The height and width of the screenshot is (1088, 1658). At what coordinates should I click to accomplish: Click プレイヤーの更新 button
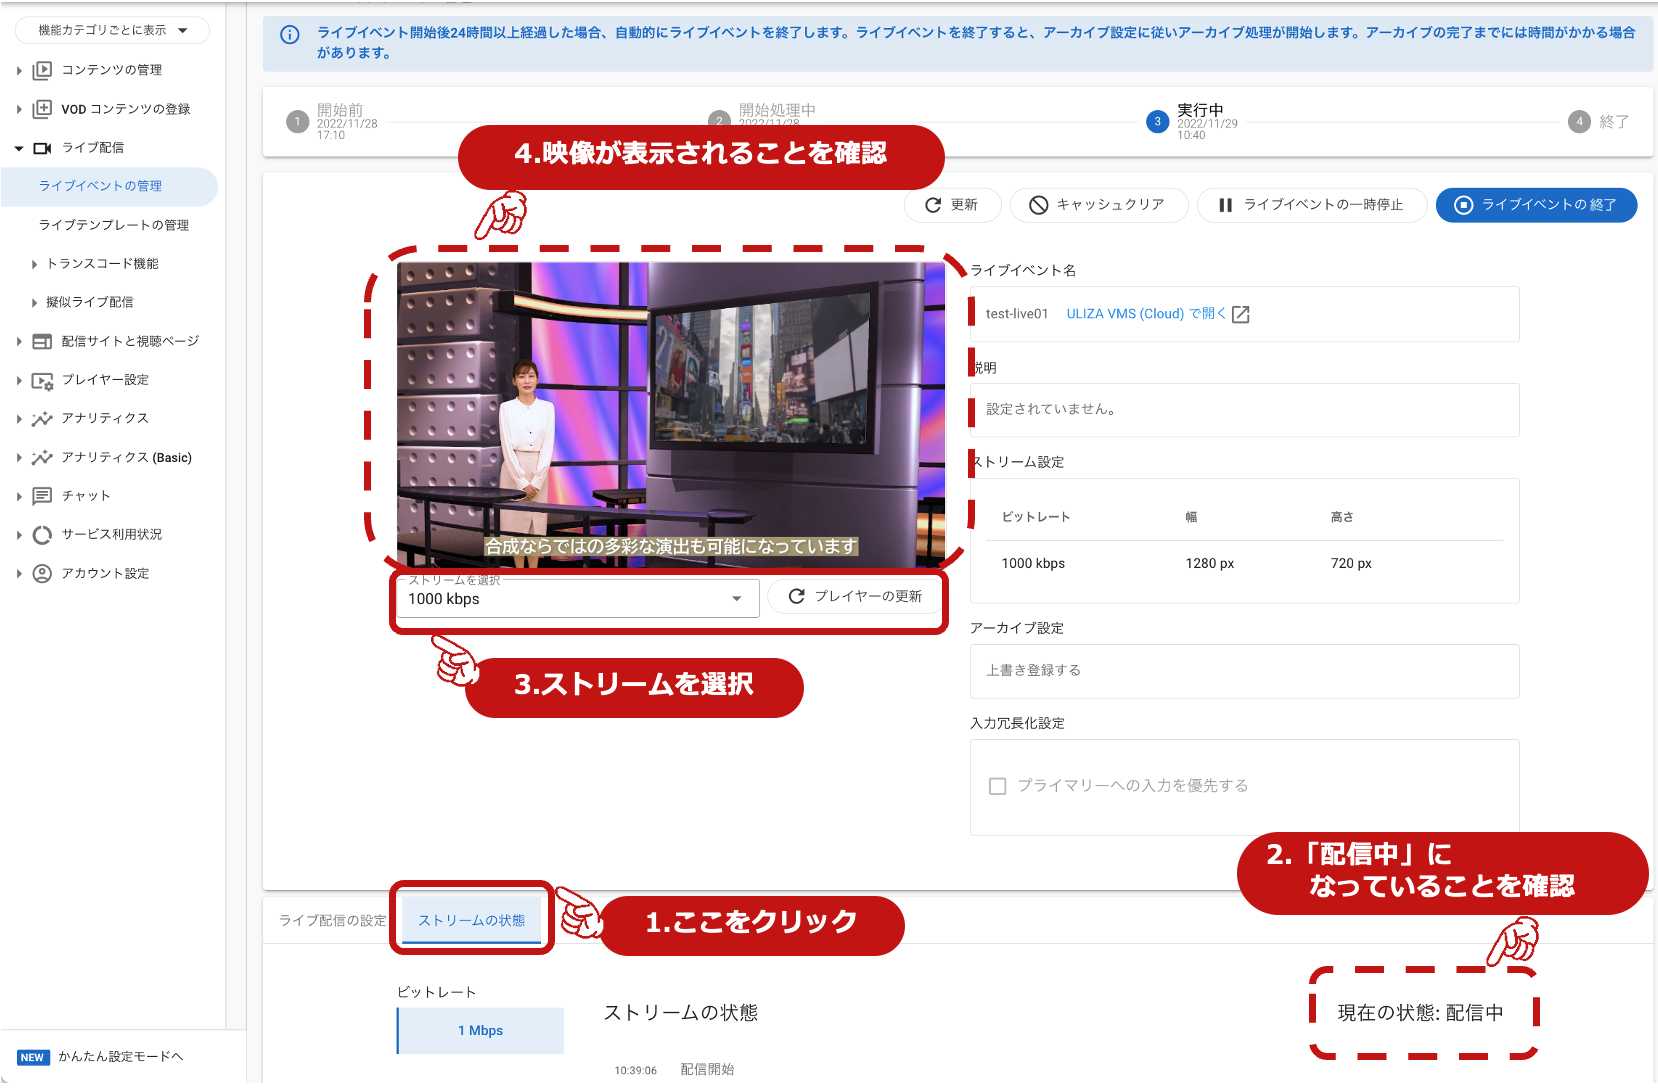tap(855, 596)
